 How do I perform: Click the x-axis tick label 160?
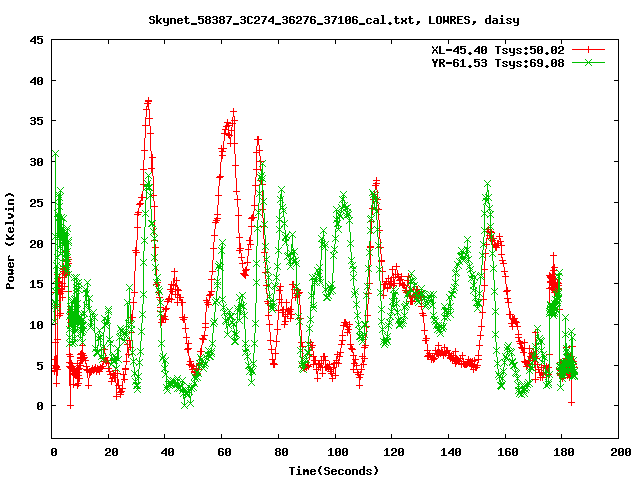(507, 452)
